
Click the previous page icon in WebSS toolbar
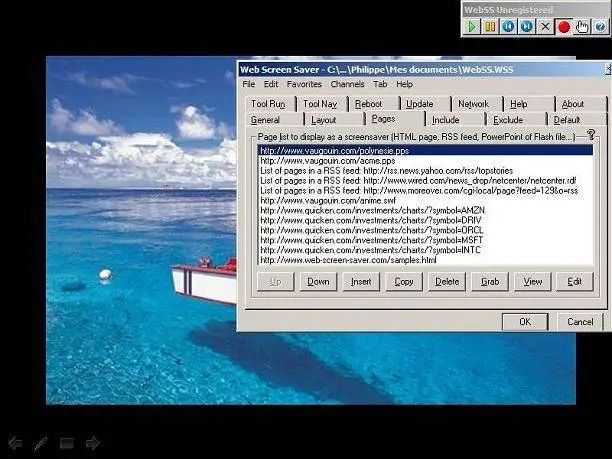508,27
